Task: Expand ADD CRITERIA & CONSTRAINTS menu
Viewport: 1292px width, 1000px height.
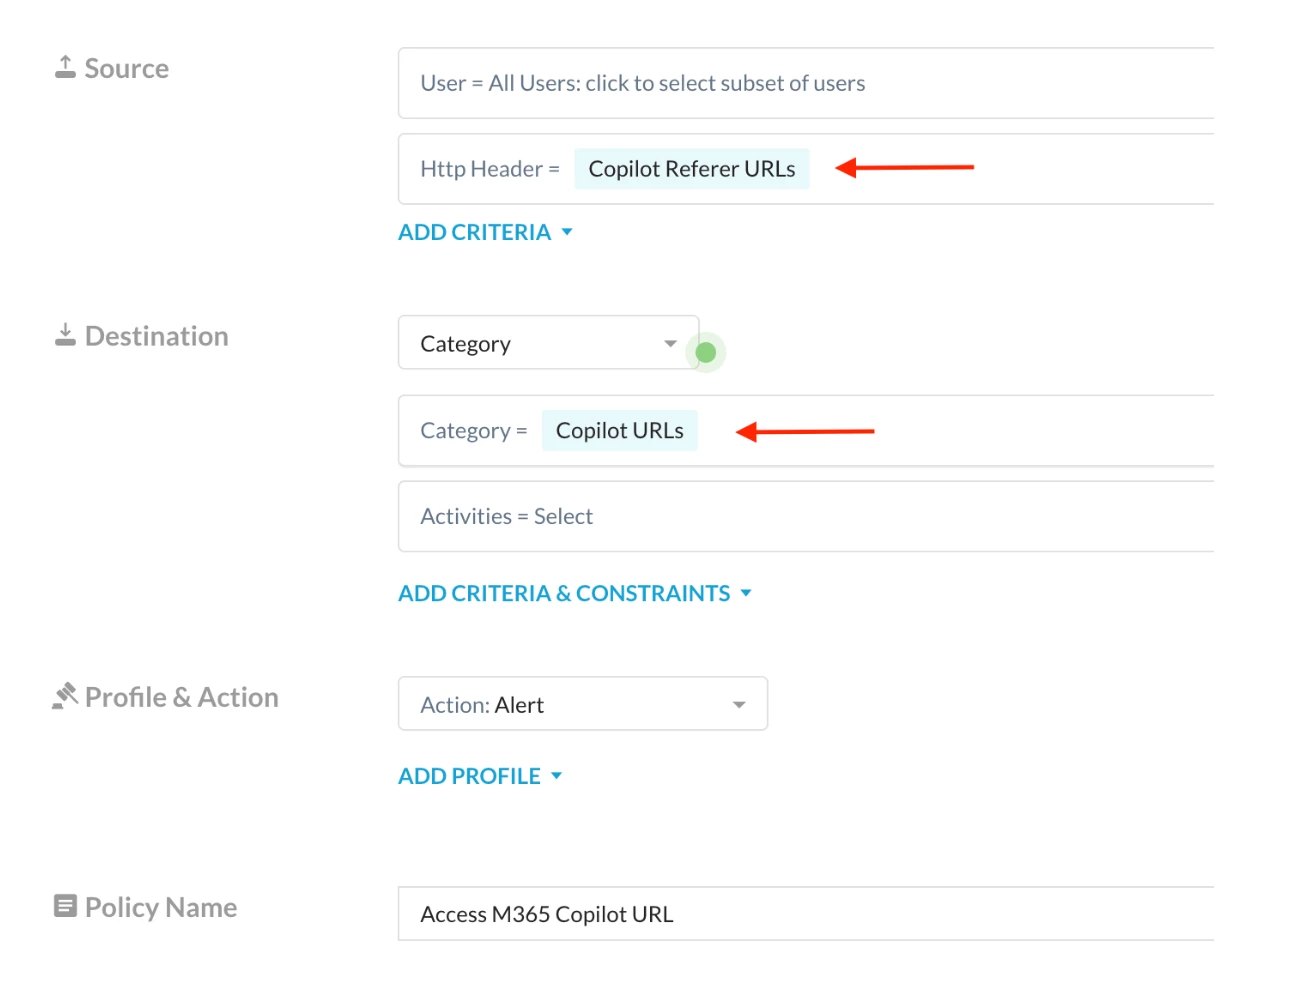Action: tap(574, 593)
